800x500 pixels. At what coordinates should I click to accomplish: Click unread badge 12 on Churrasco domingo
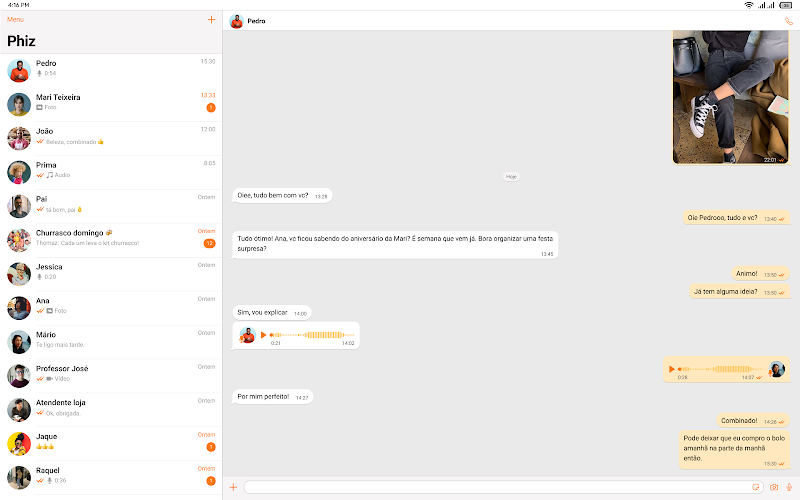(210, 243)
